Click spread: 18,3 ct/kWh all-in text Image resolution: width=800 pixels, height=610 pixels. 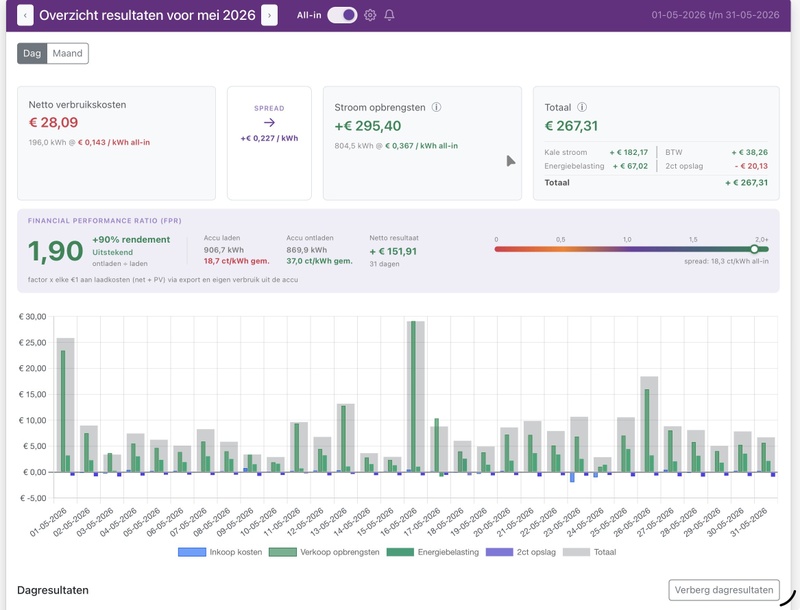[x=726, y=261]
